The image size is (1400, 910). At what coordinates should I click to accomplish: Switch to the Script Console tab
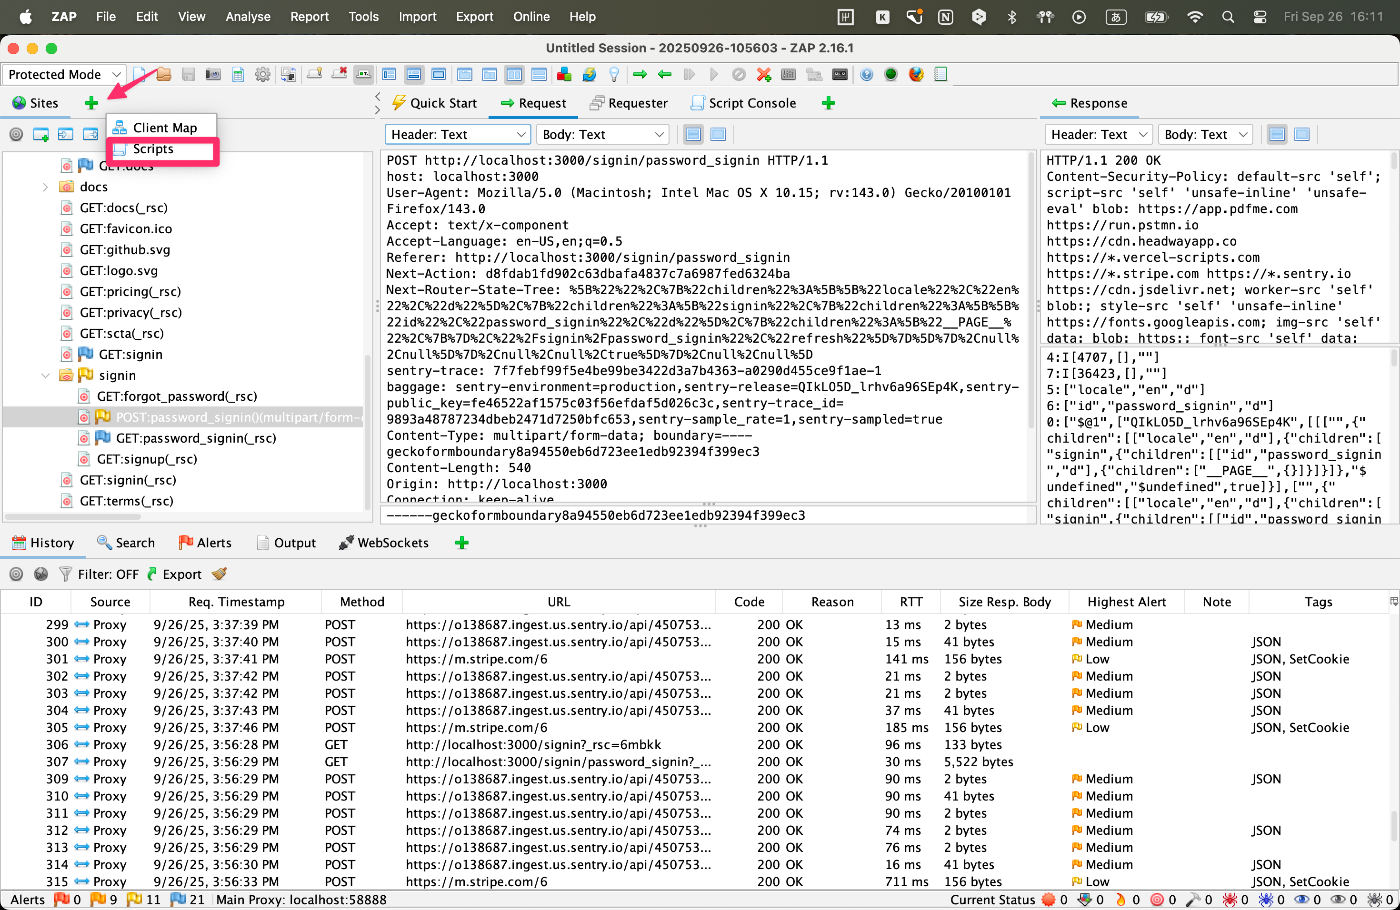pos(743,103)
